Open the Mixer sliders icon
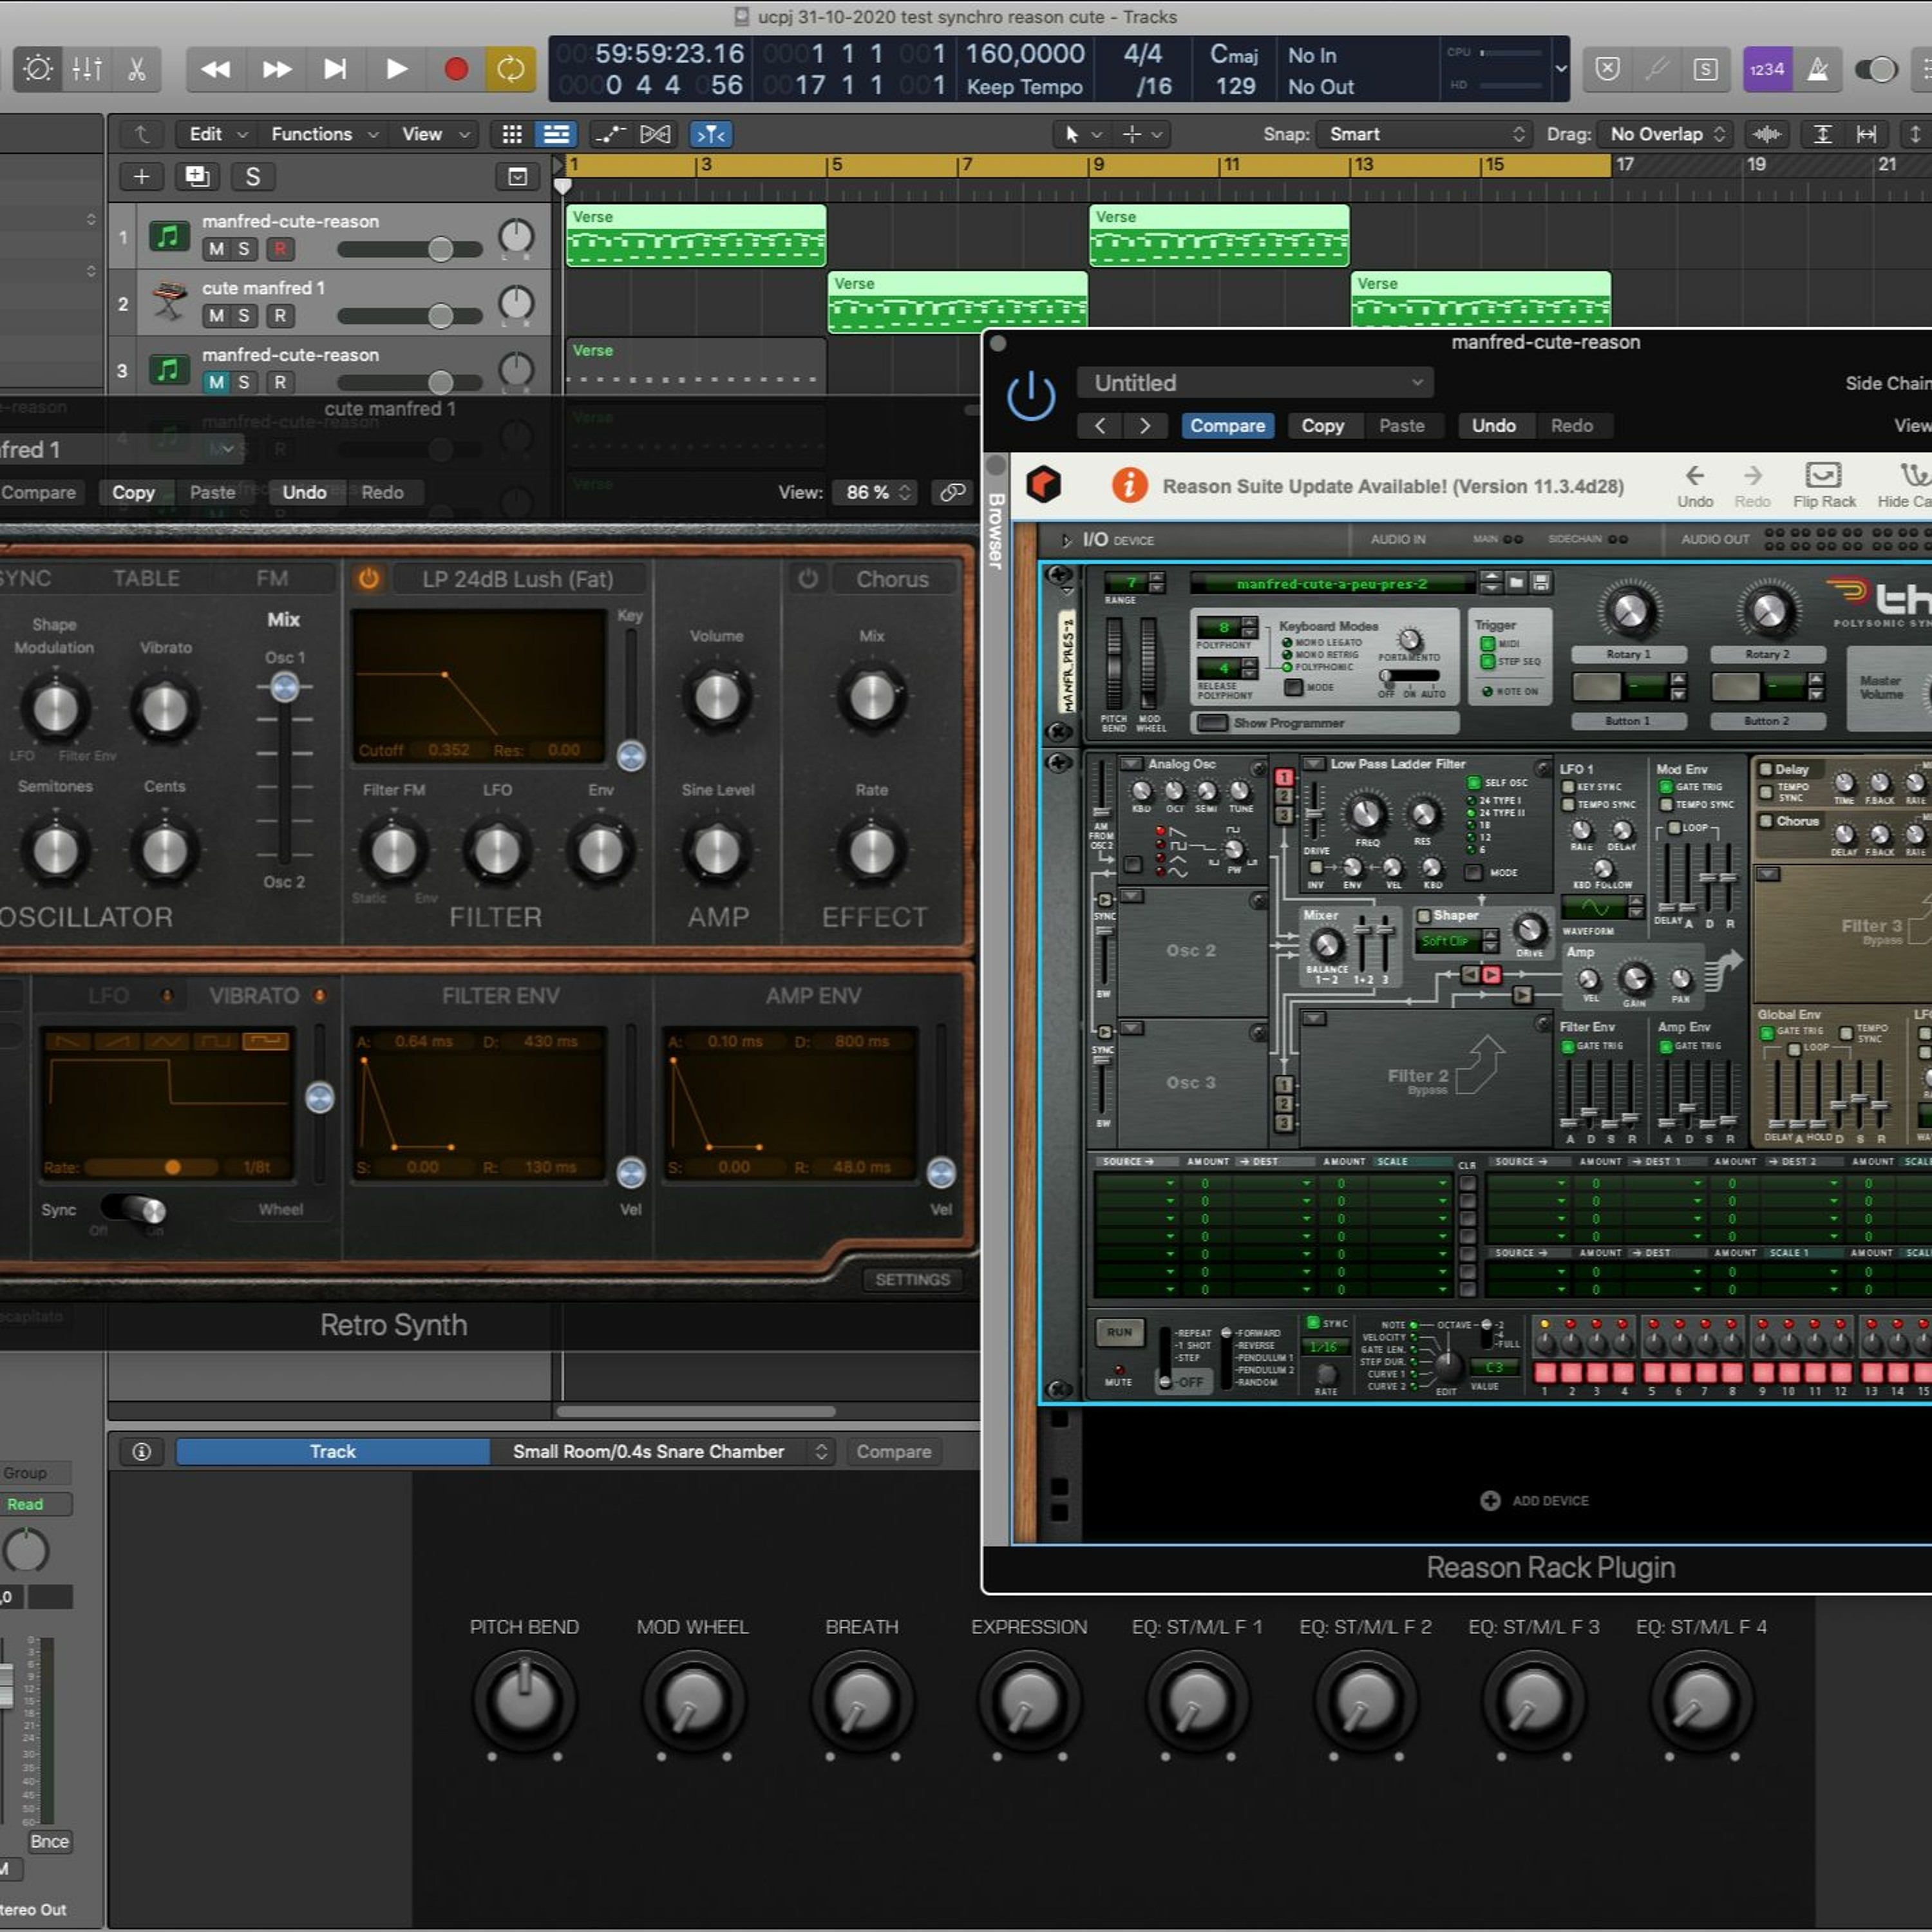1932x1932 pixels. 87,69
